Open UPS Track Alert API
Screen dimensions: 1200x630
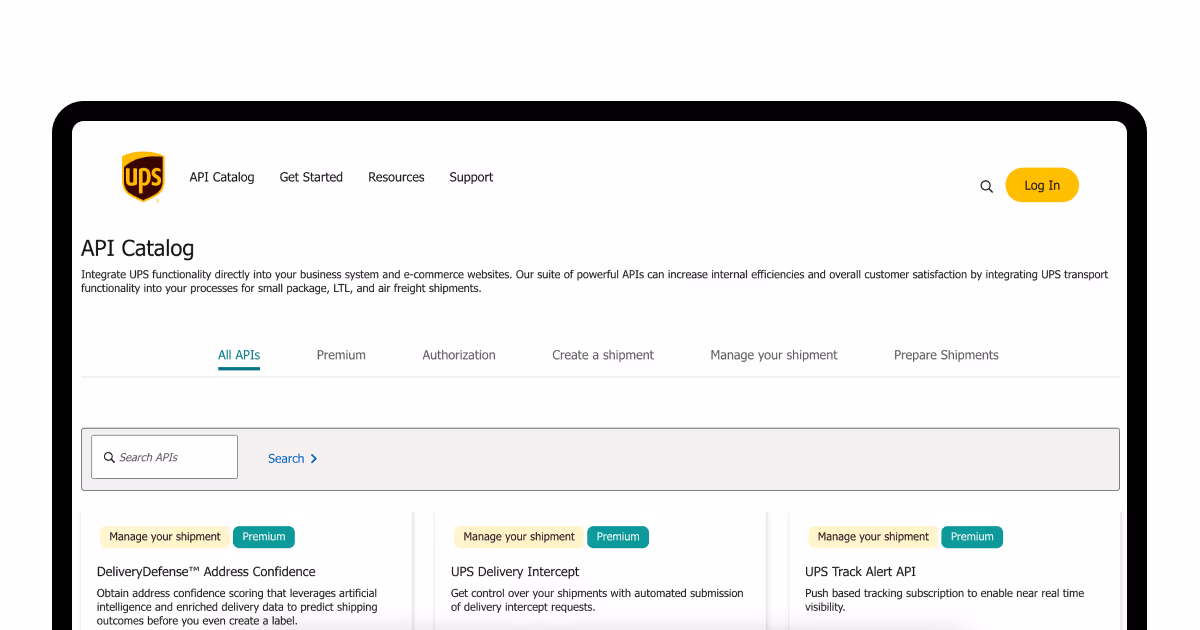[860, 572]
